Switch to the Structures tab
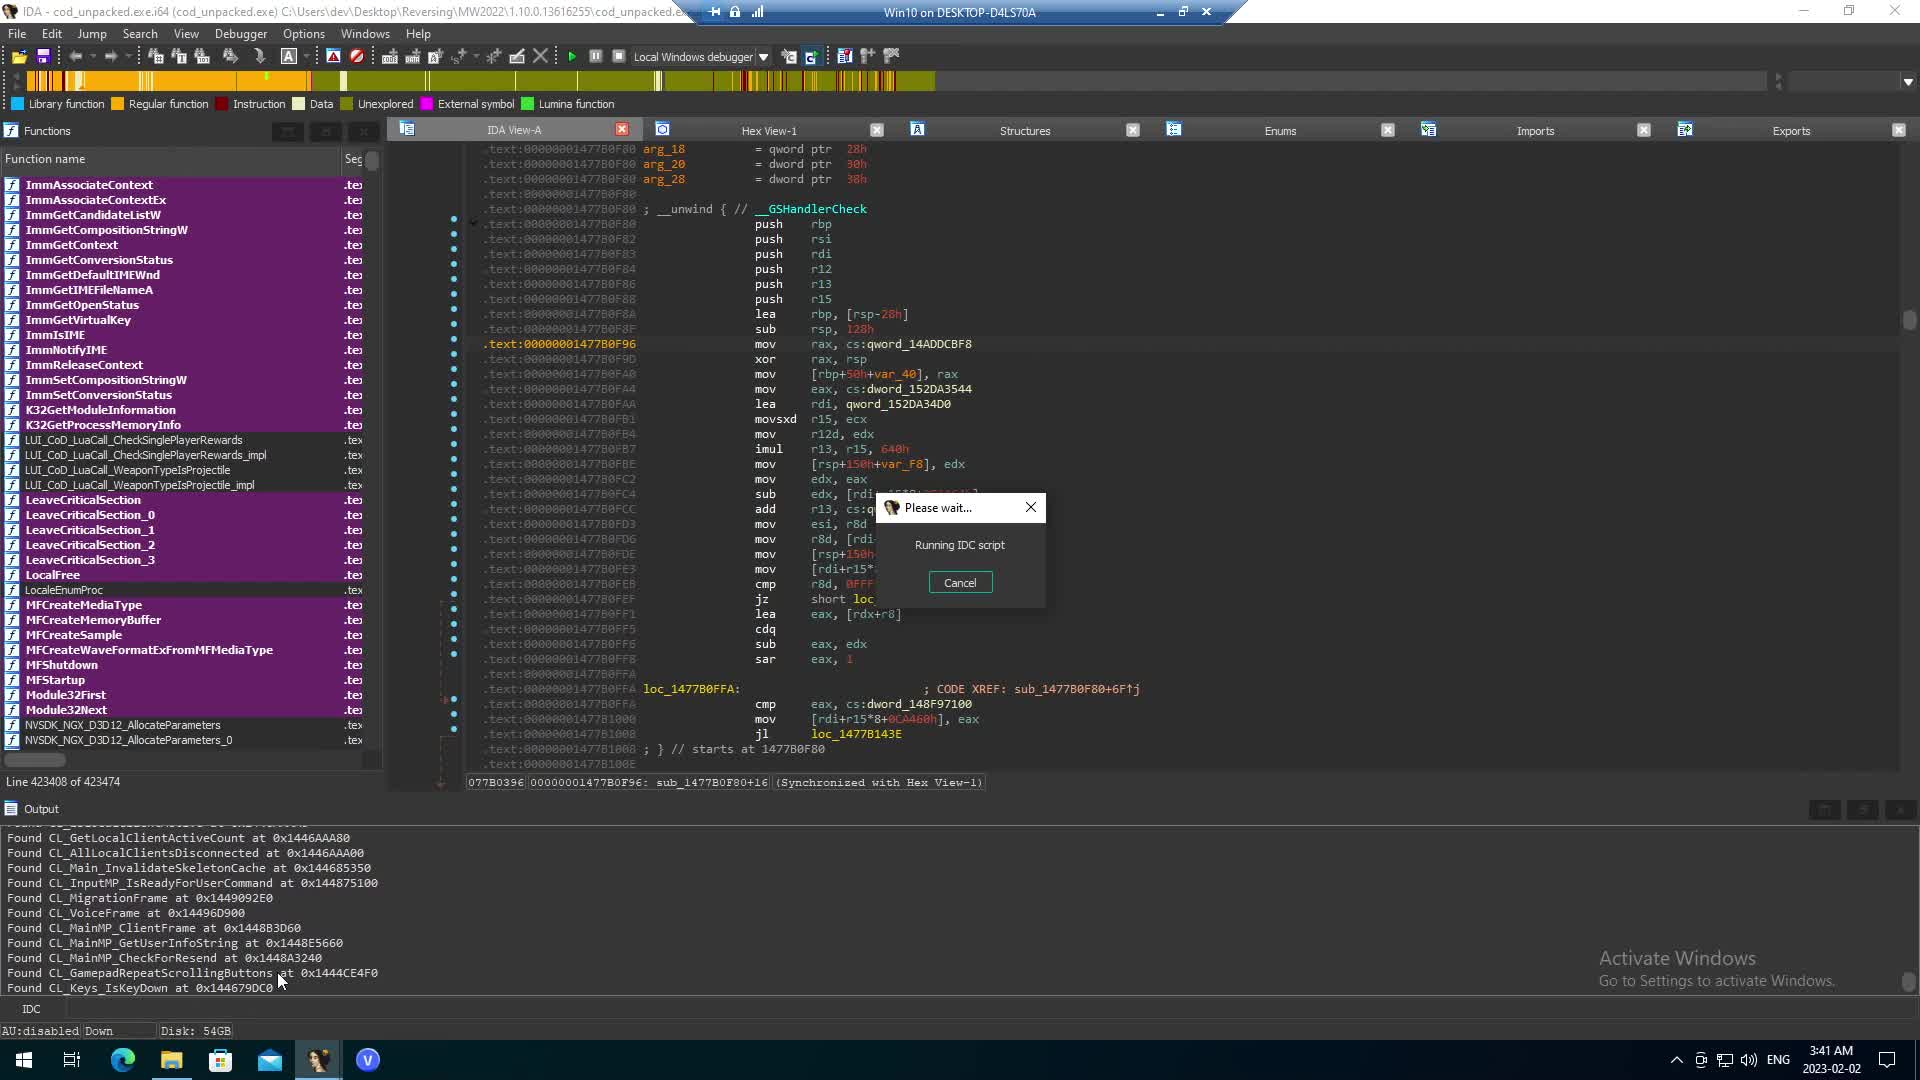1920x1080 pixels. [x=1024, y=131]
